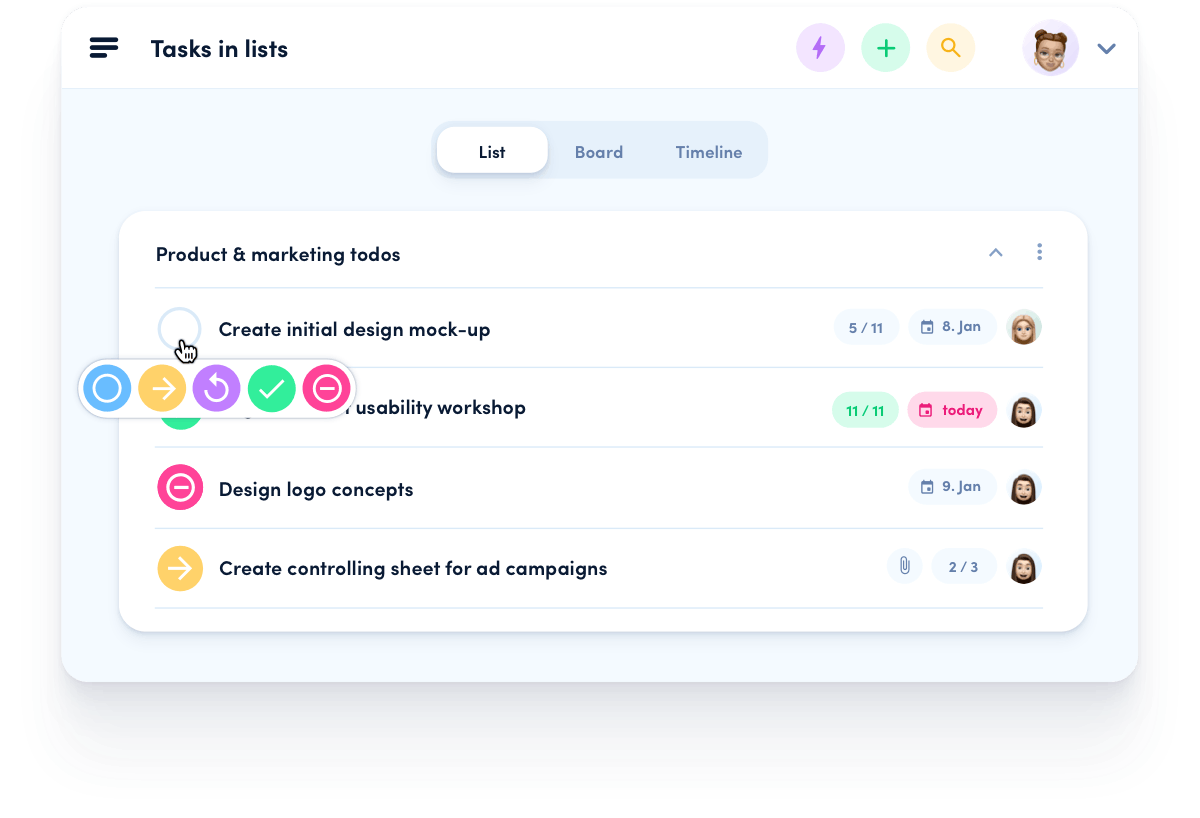
Task: Collapse the Product & marketing todos list
Action: click(996, 253)
